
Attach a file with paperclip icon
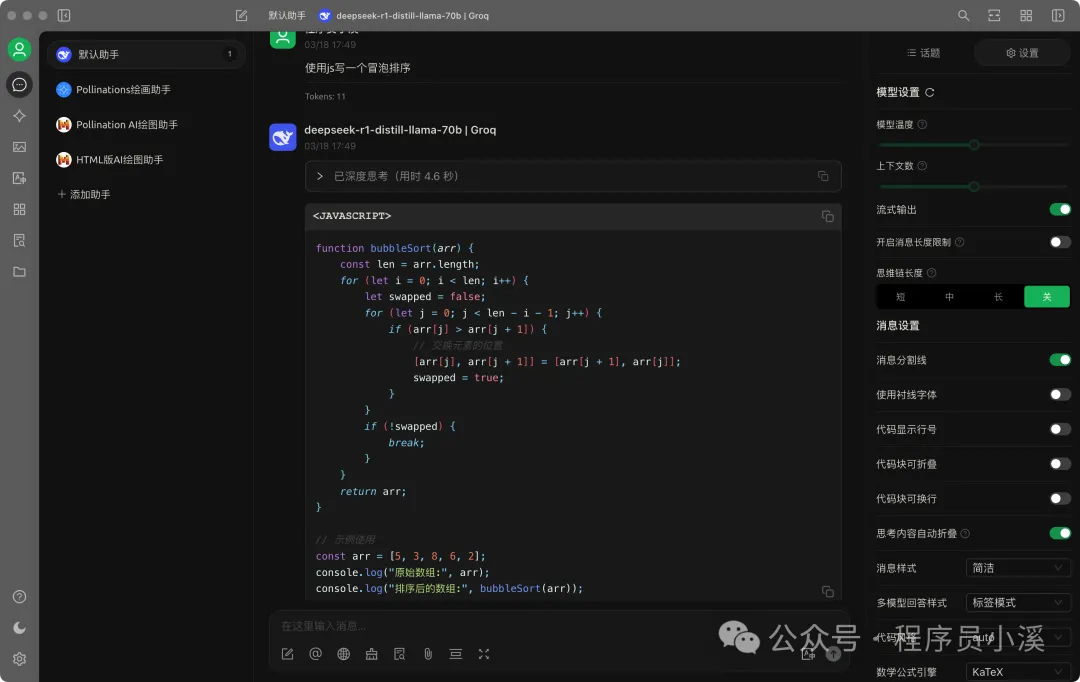(x=428, y=654)
